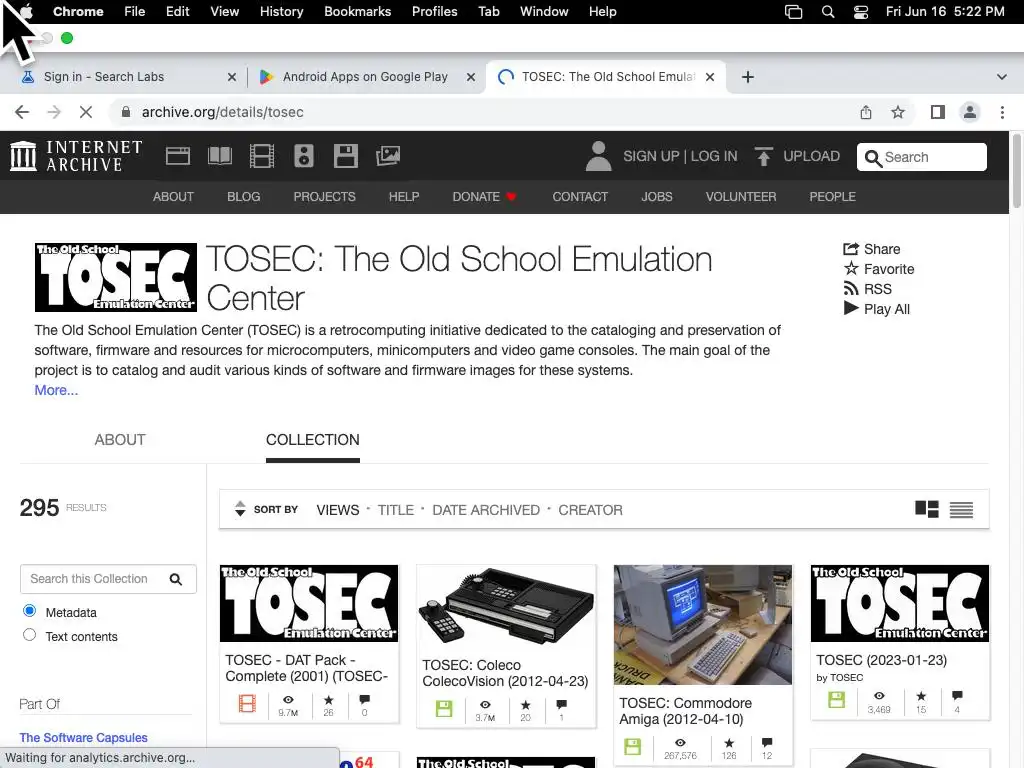Image resolution: width=1024 pixels, height=768 pixels.
Task: Open Chrome profile avatar
Action: (970, 112)
